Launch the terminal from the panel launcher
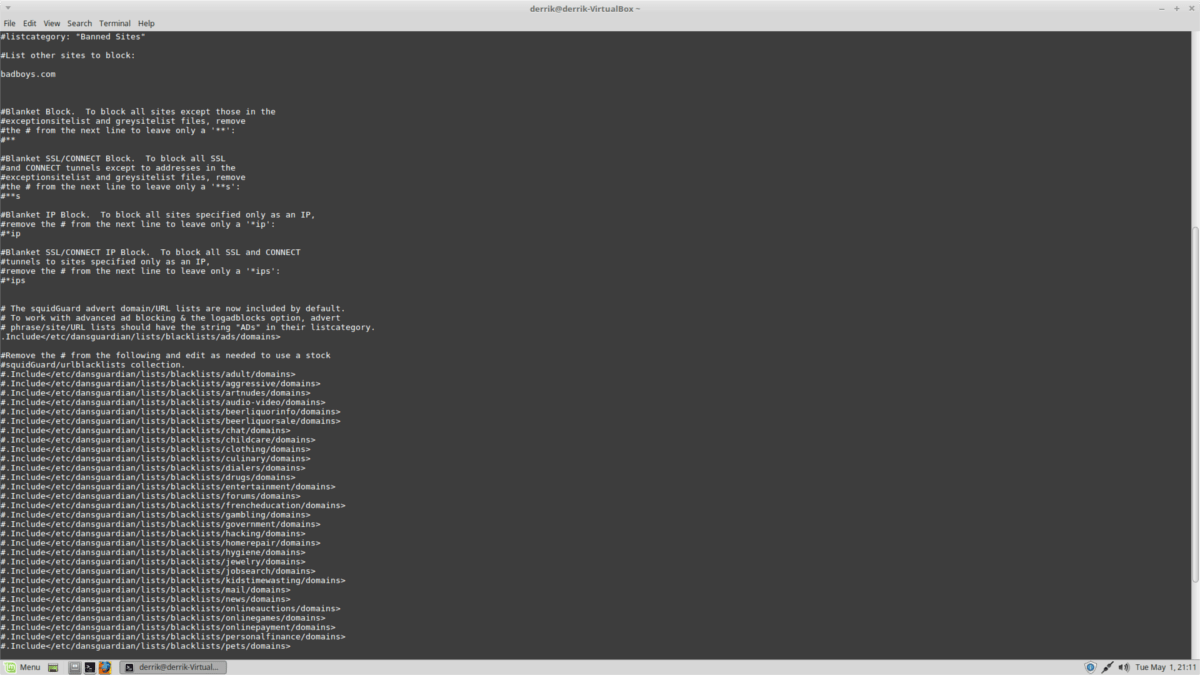The width and height of the screenshot is (1200, 675). click(89, 667)
